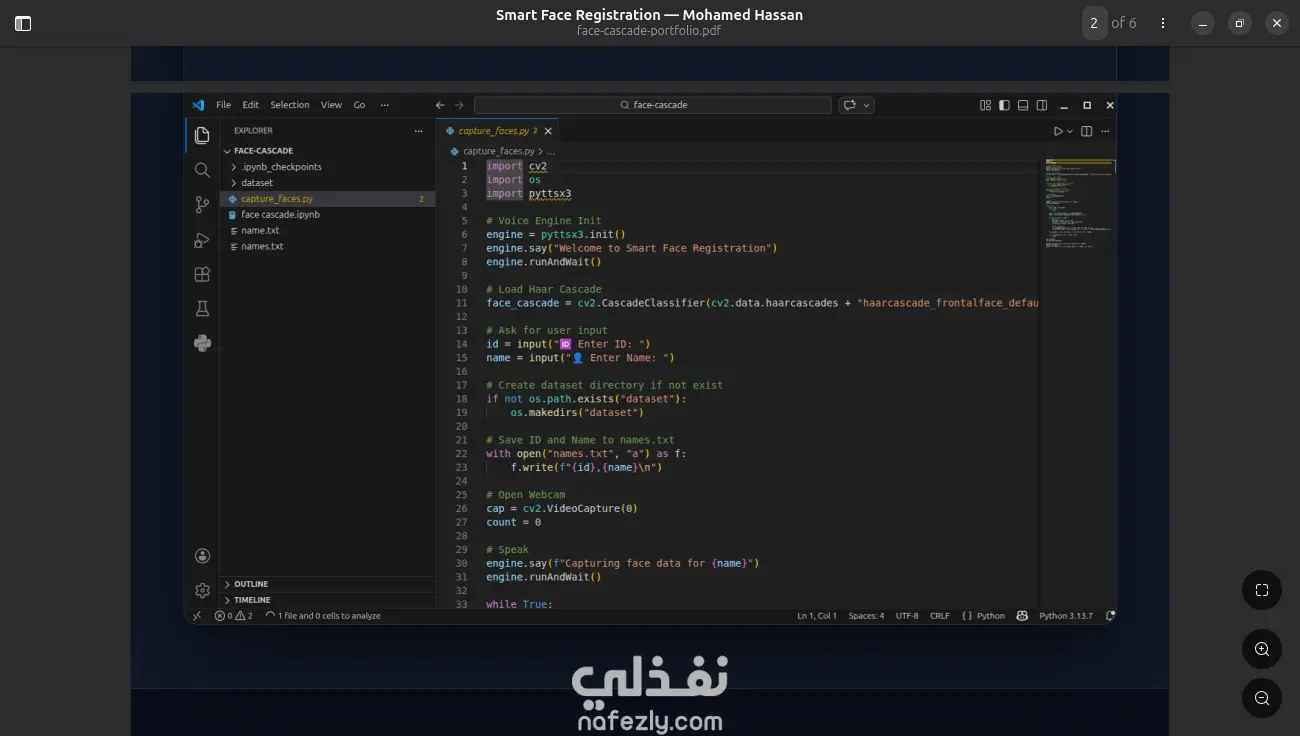This screenshot has height=736, width=1300.
Task: Toggle the bottom panel layout icon
Action: click(1023, 105)
